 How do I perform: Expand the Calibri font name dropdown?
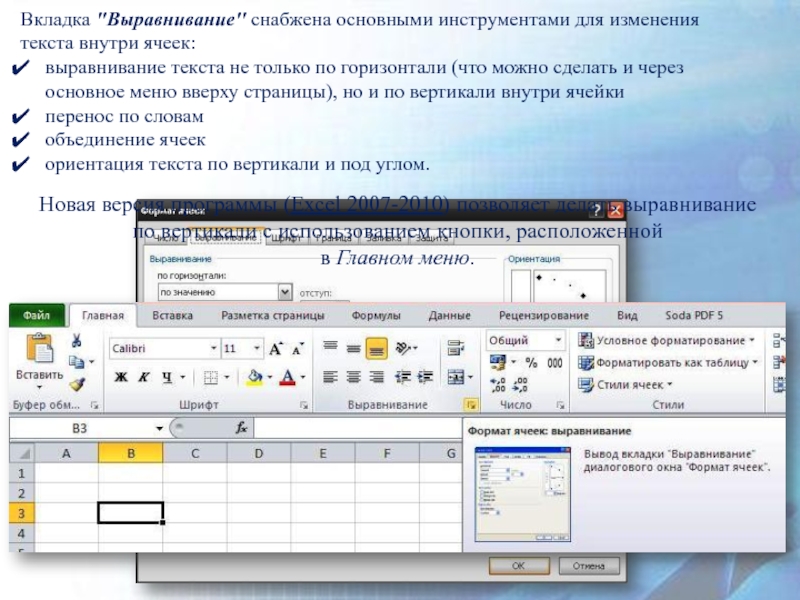(213, 349)
